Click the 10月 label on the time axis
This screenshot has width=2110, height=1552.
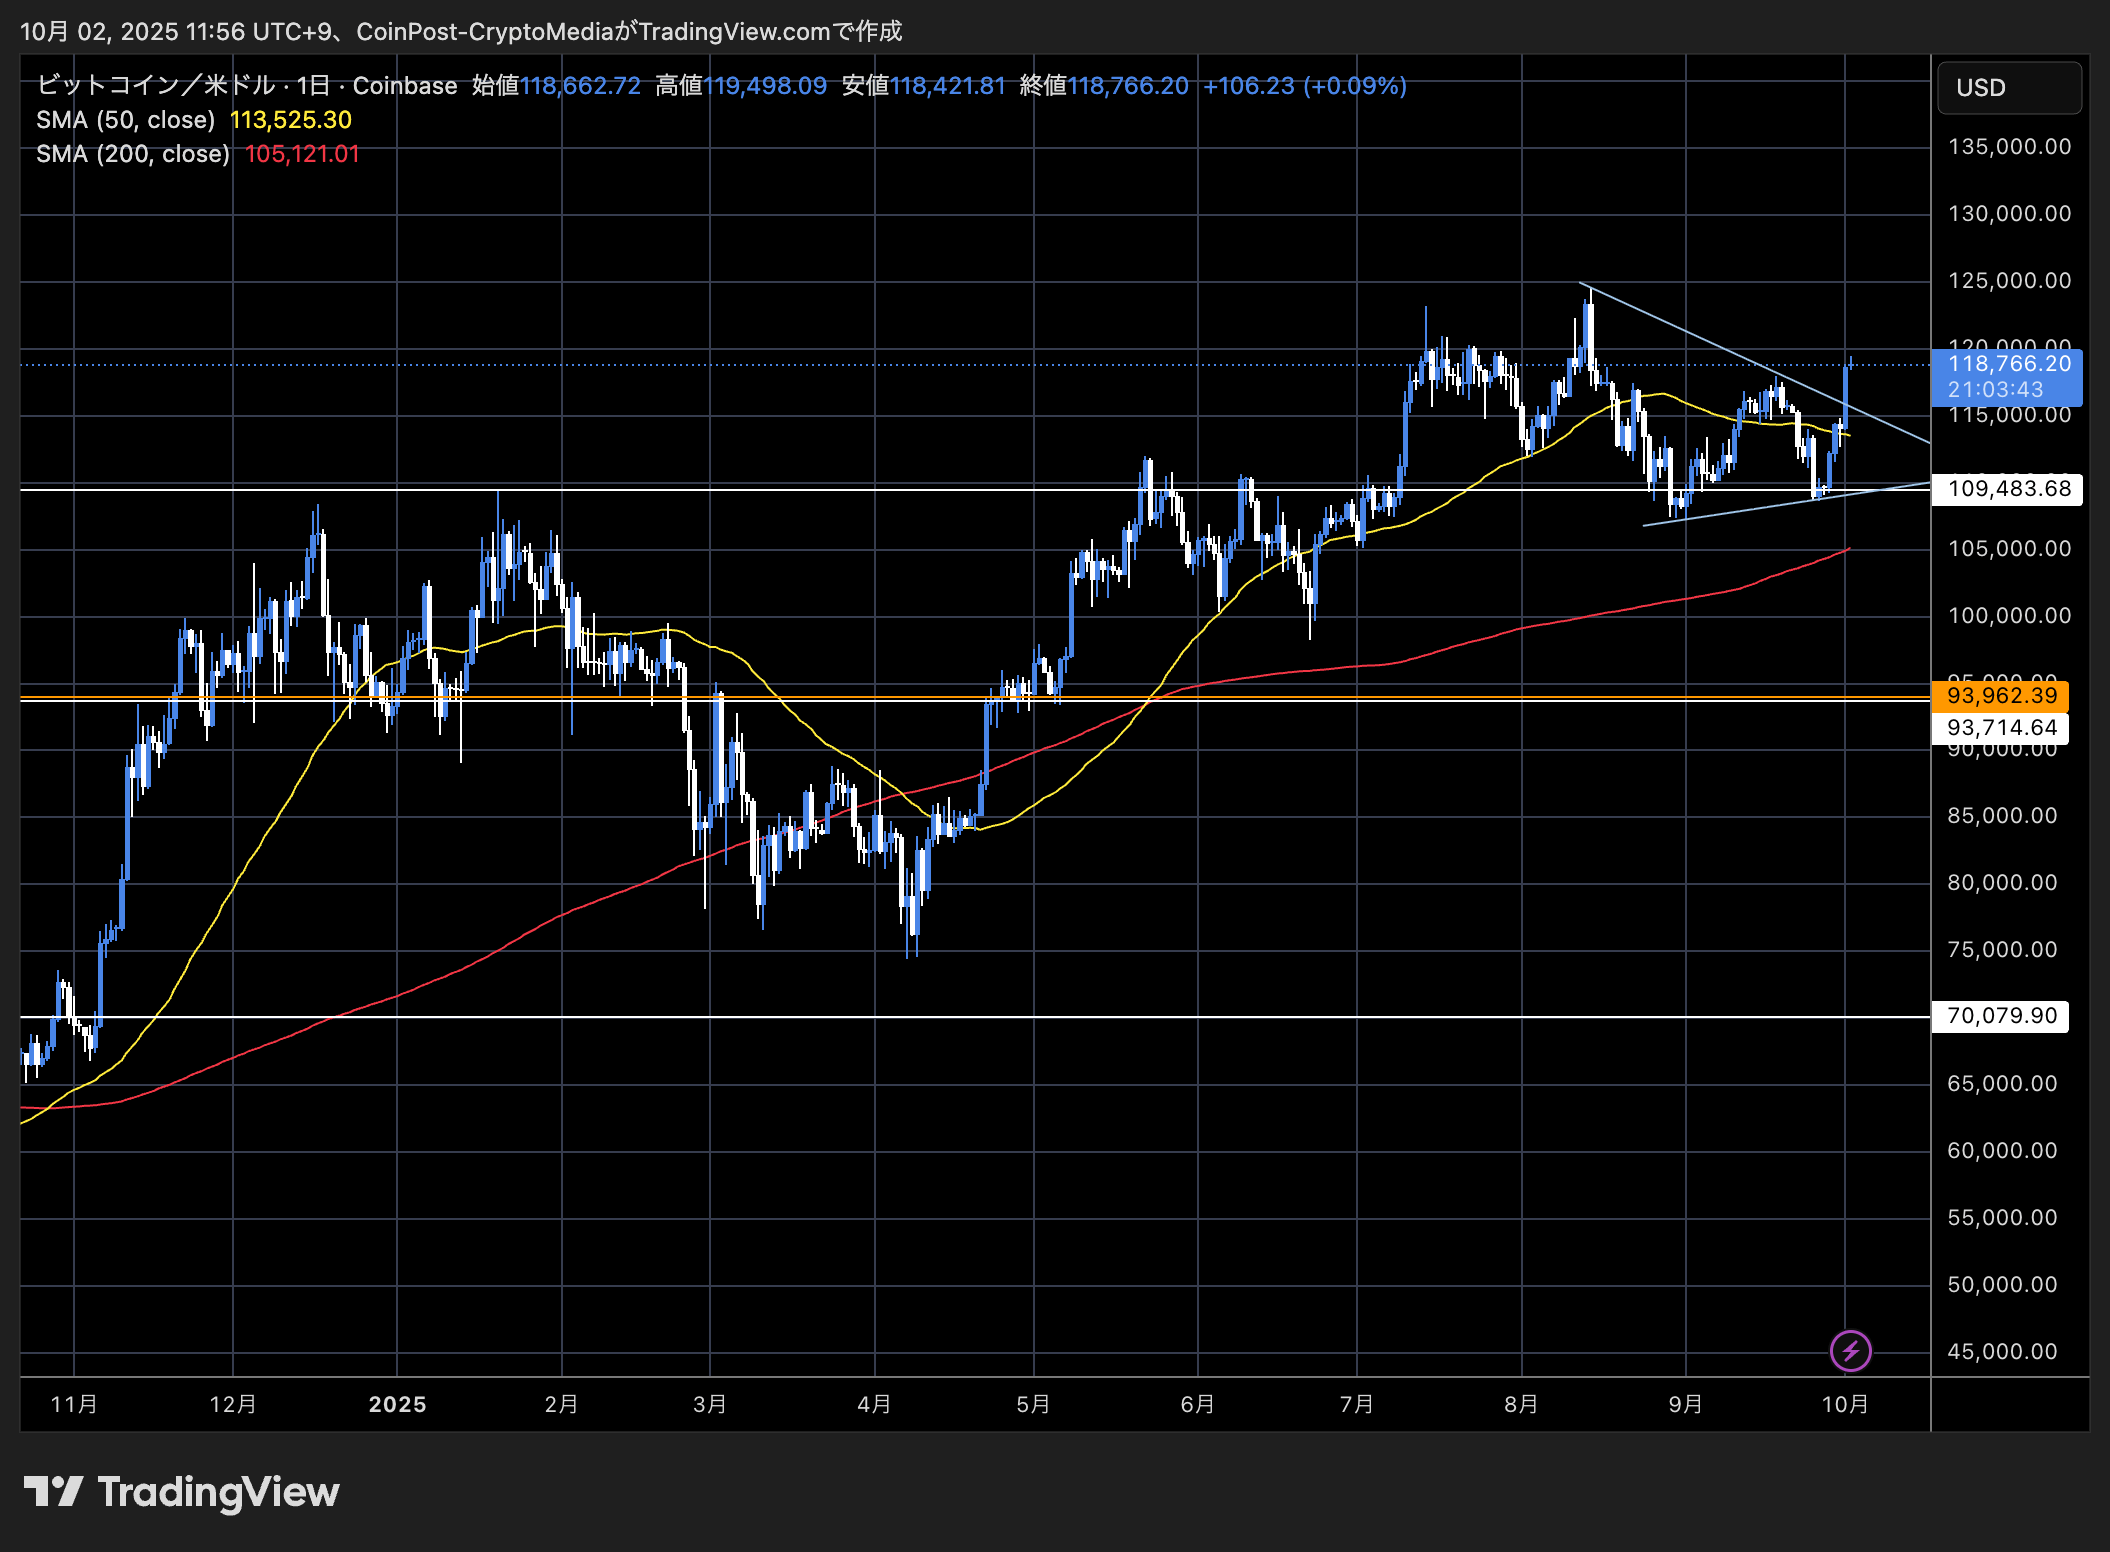pos(1844,1404)
